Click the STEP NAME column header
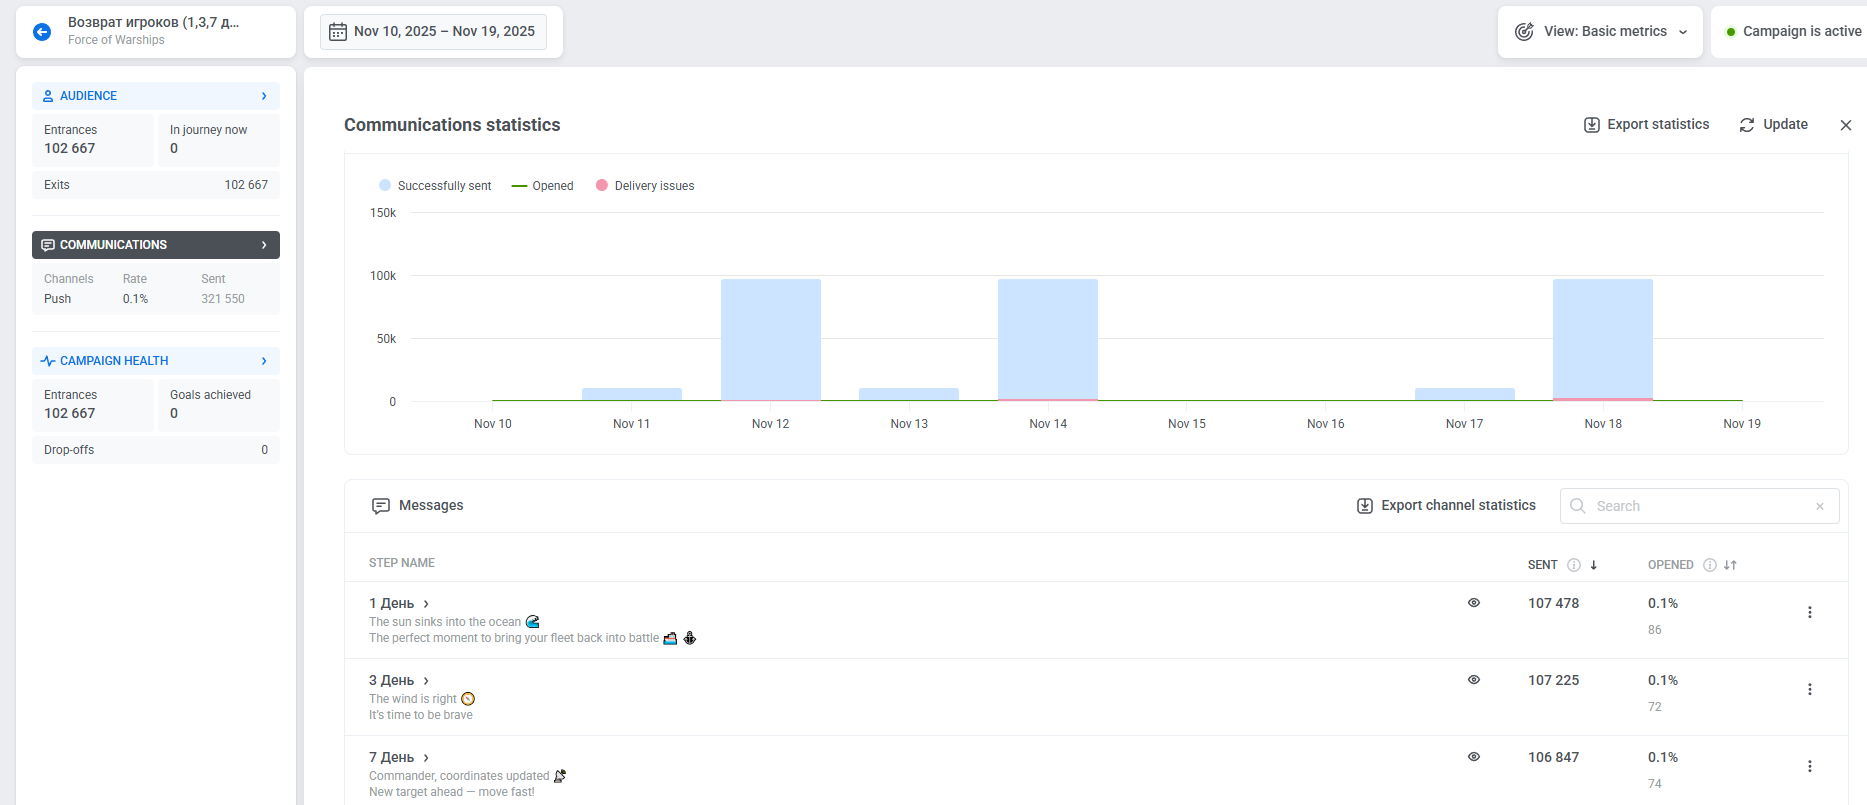Screen dimensions: 1867x805 402,563
